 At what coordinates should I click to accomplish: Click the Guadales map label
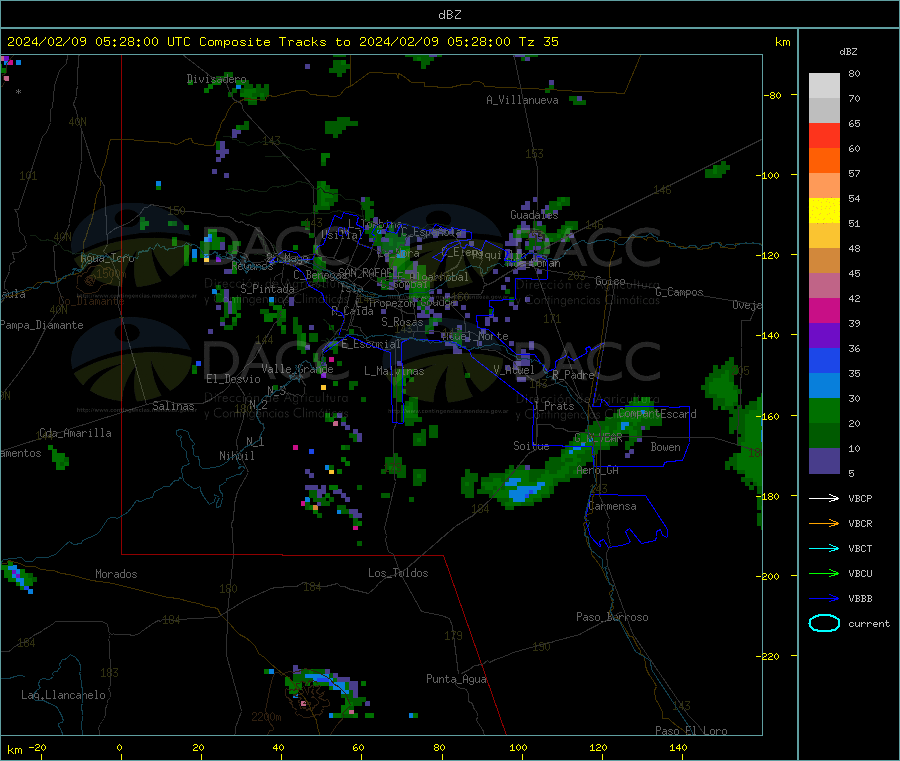(x=534, y=215)
